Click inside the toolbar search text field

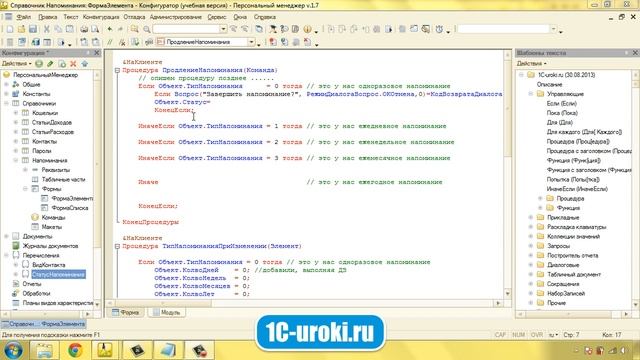point(187,29)
